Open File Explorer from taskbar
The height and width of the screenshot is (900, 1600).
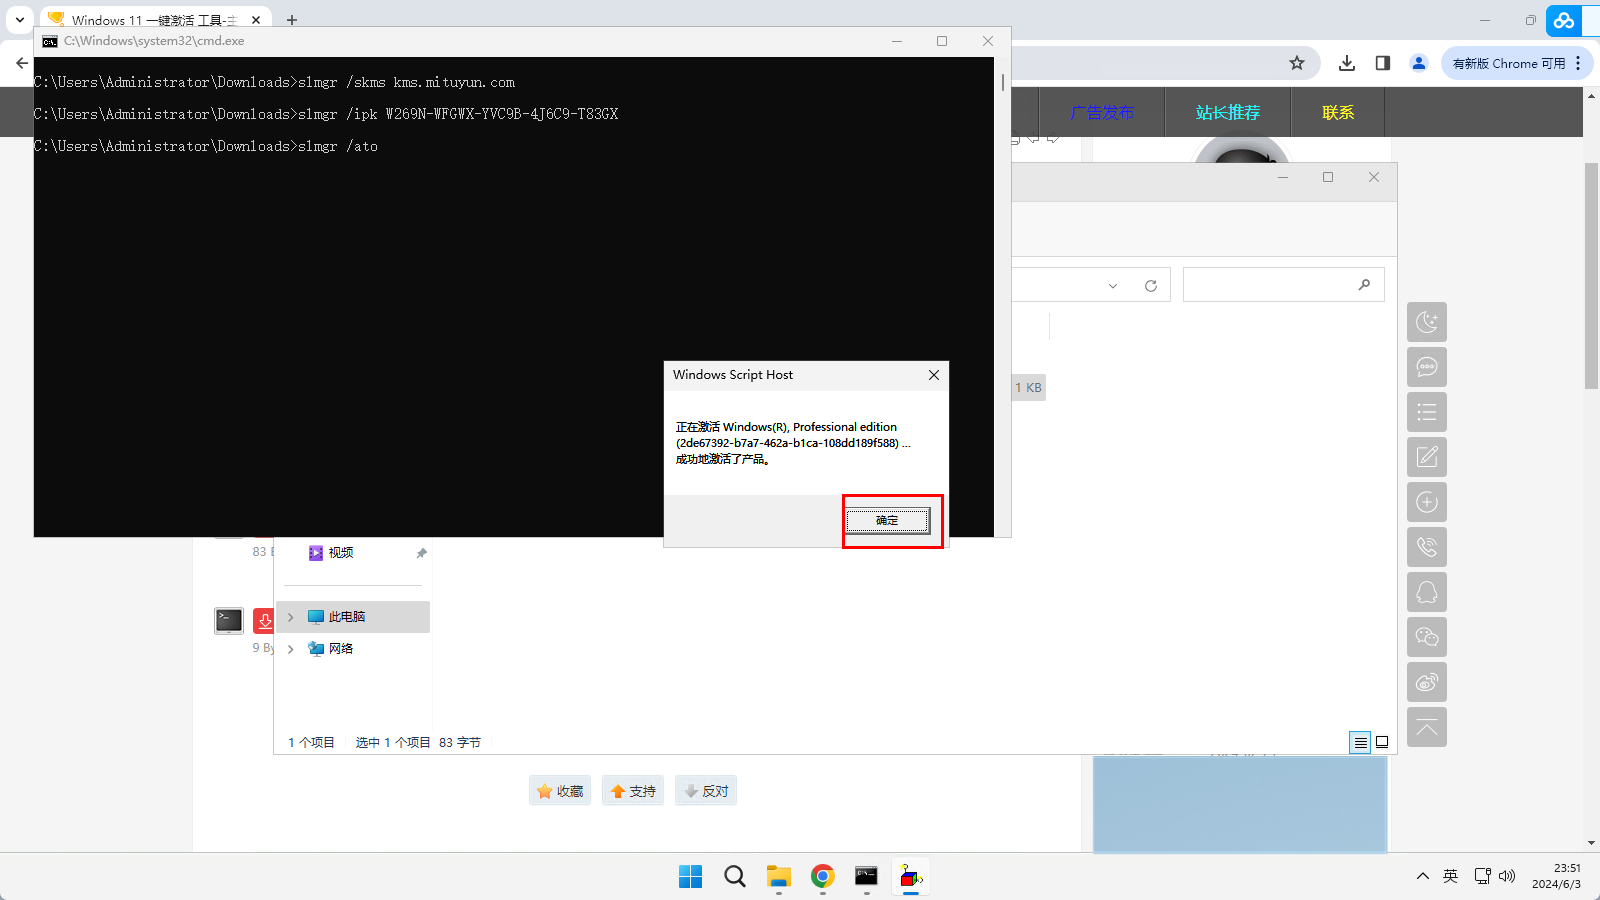pos(779,877)
